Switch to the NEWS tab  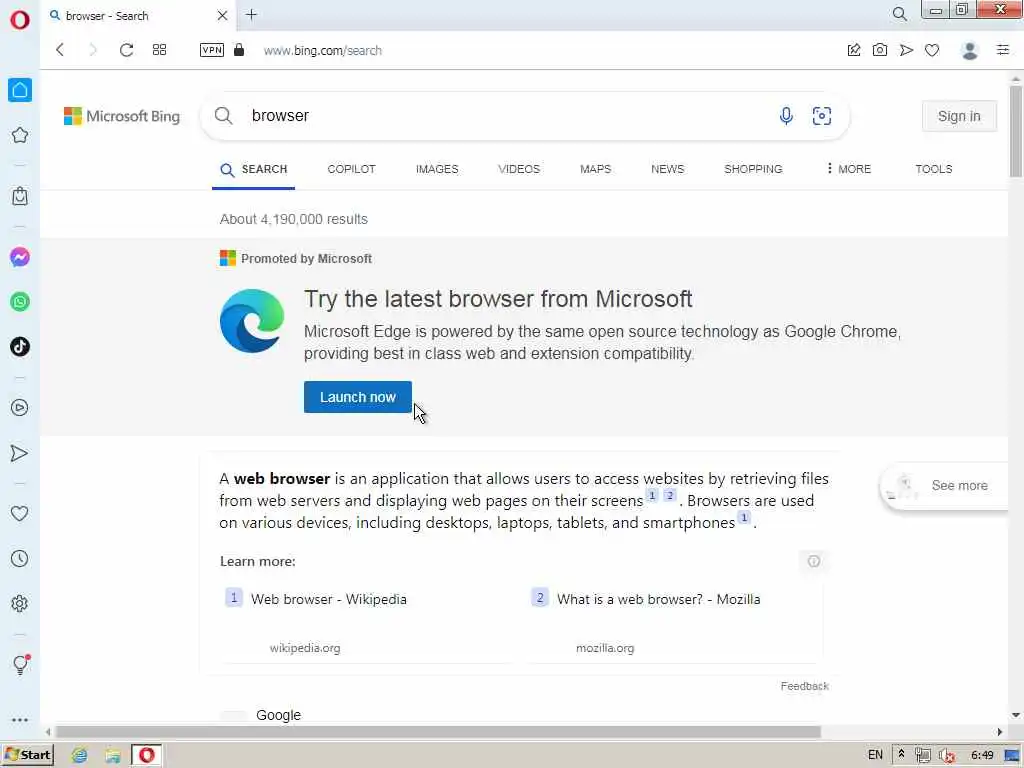[x=667, y=169]
